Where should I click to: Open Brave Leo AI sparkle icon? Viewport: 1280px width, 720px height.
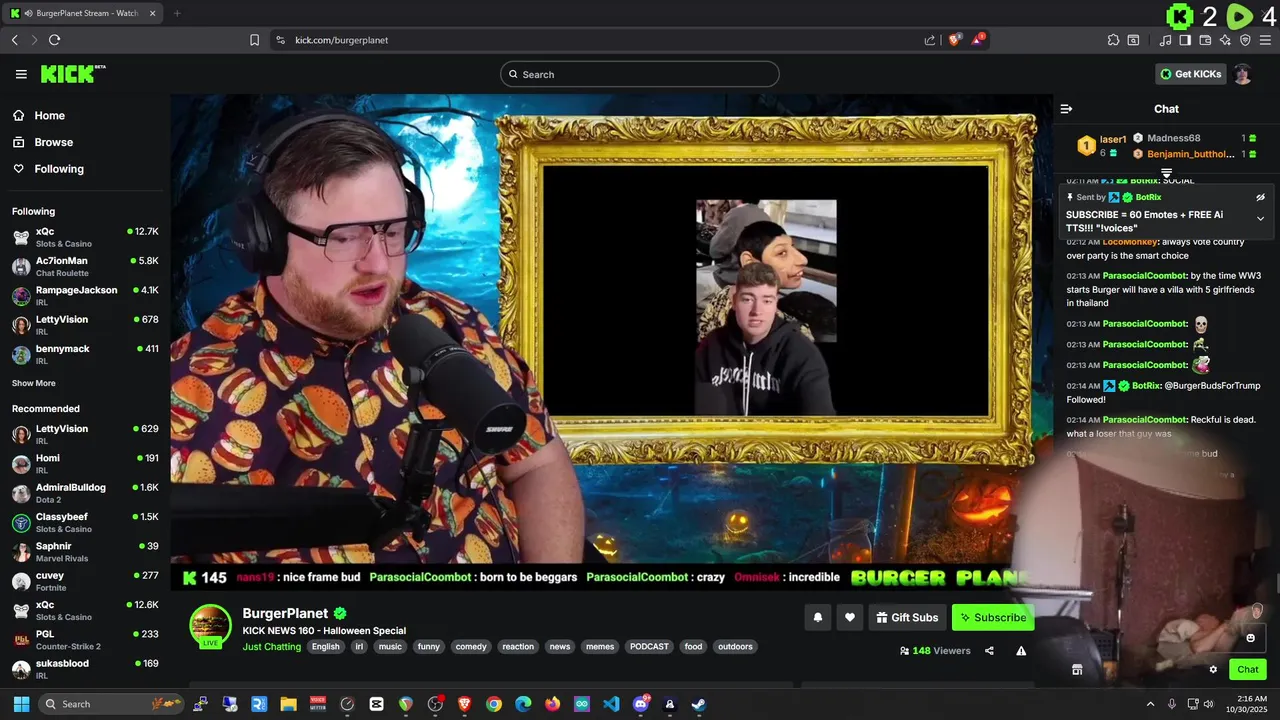click(1225, 40)
